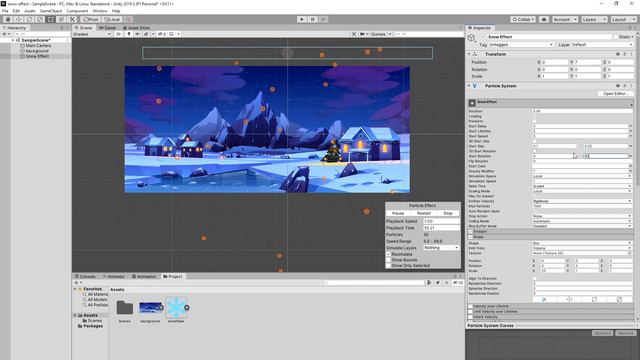Select the shape gizmo edit tool
Screen dimensions: 640x360
coord(544,300)
